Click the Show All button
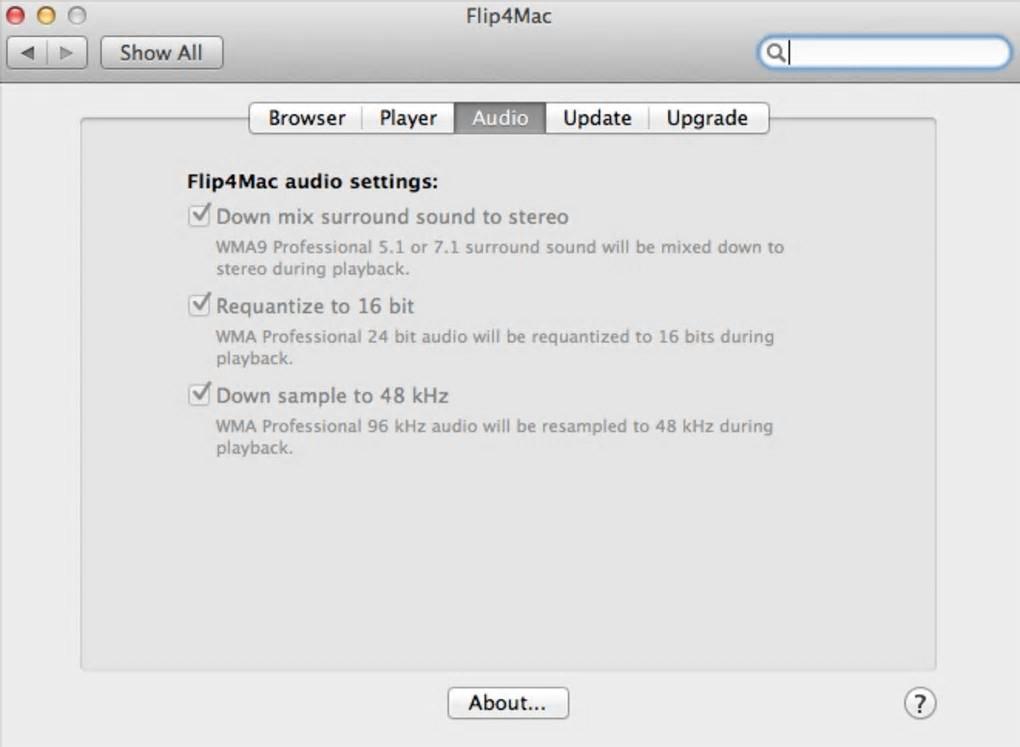Image resolution: width=1020 pixels, height=747 pixels. 161,53
